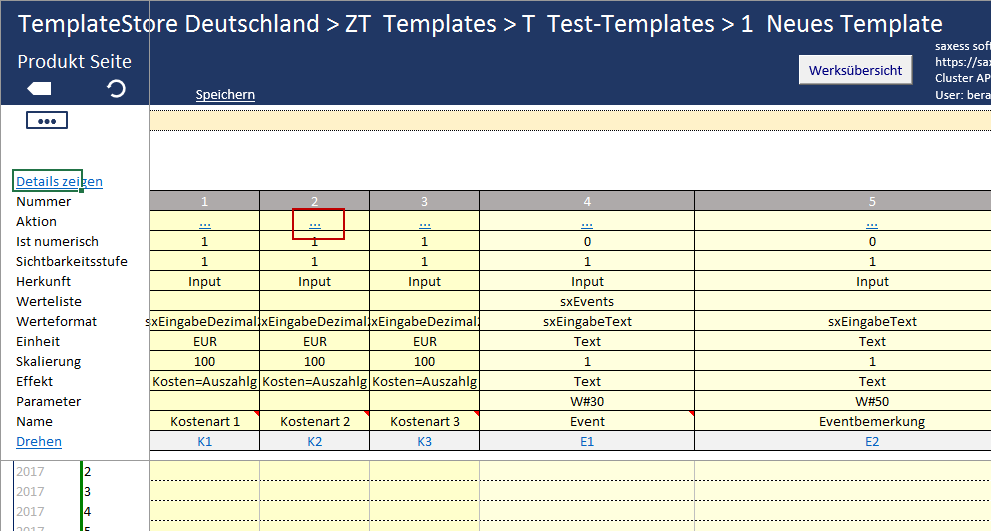Open Aktion menu for column 5
Viewport: 991px width, 531px height.
click(x=872, y=222)
